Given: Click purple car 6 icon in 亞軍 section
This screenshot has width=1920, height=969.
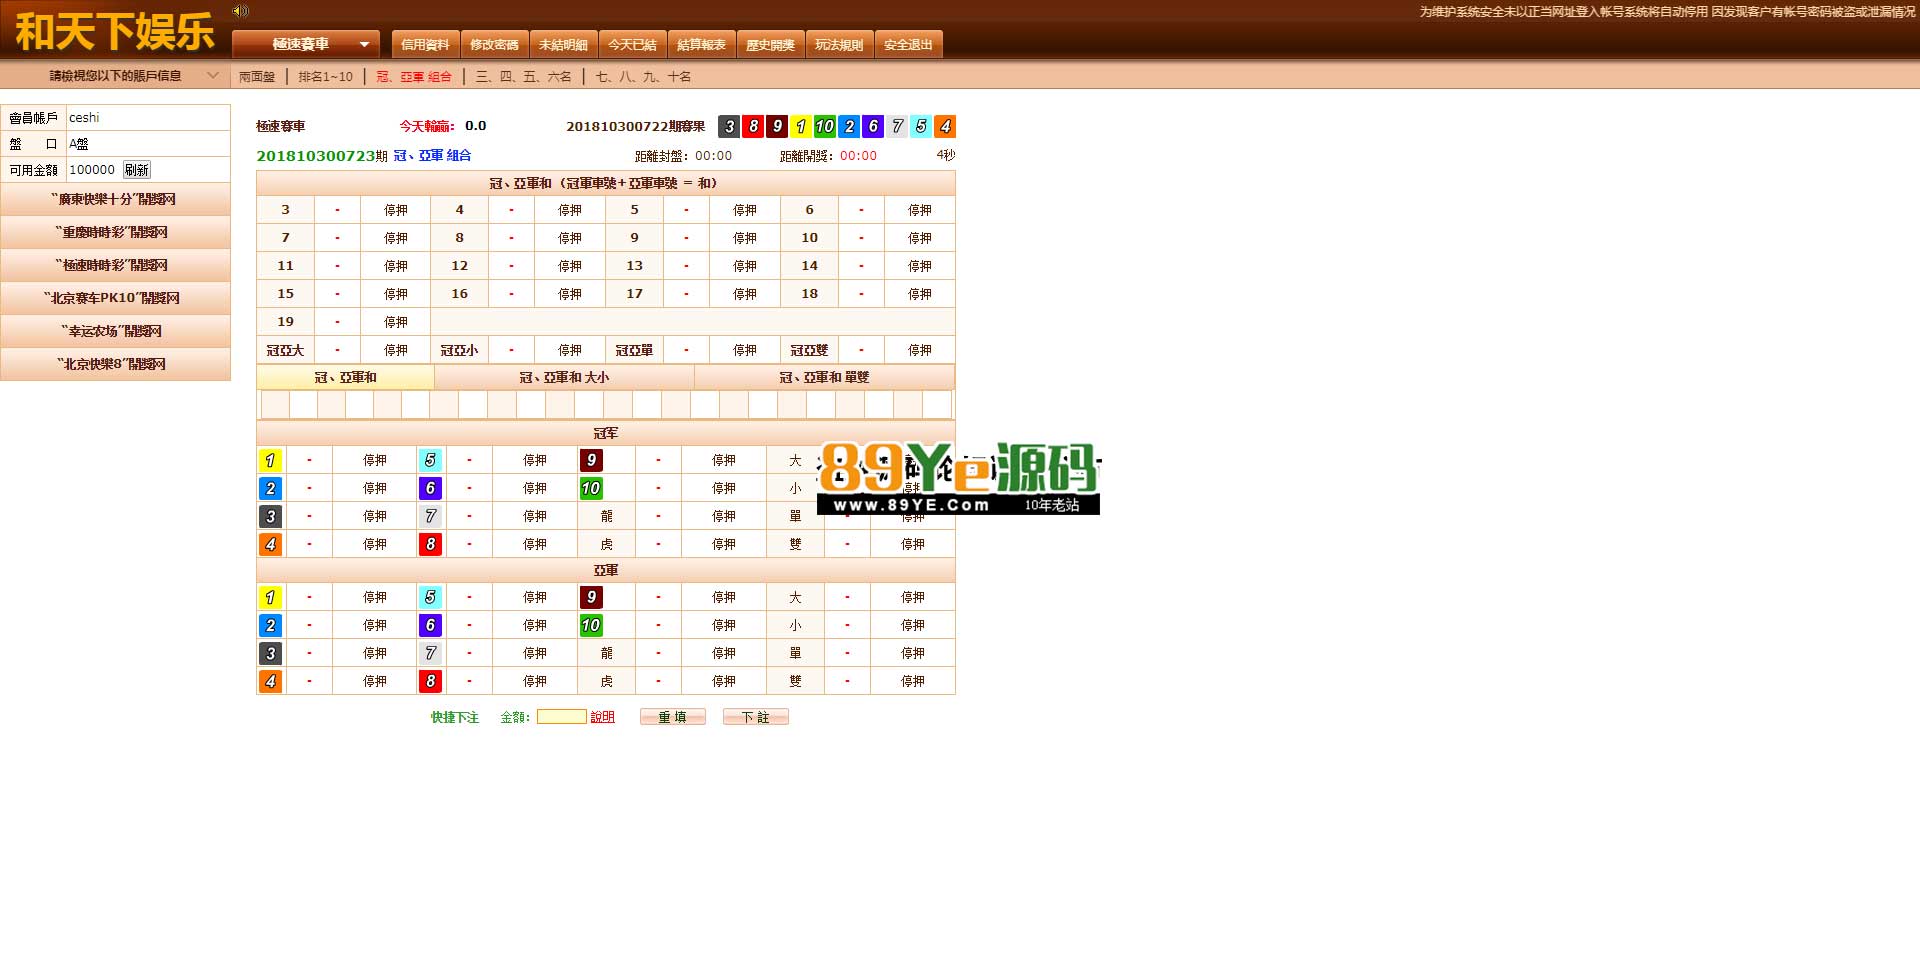Looking at the screenshot, I should (x=430, y=625).
